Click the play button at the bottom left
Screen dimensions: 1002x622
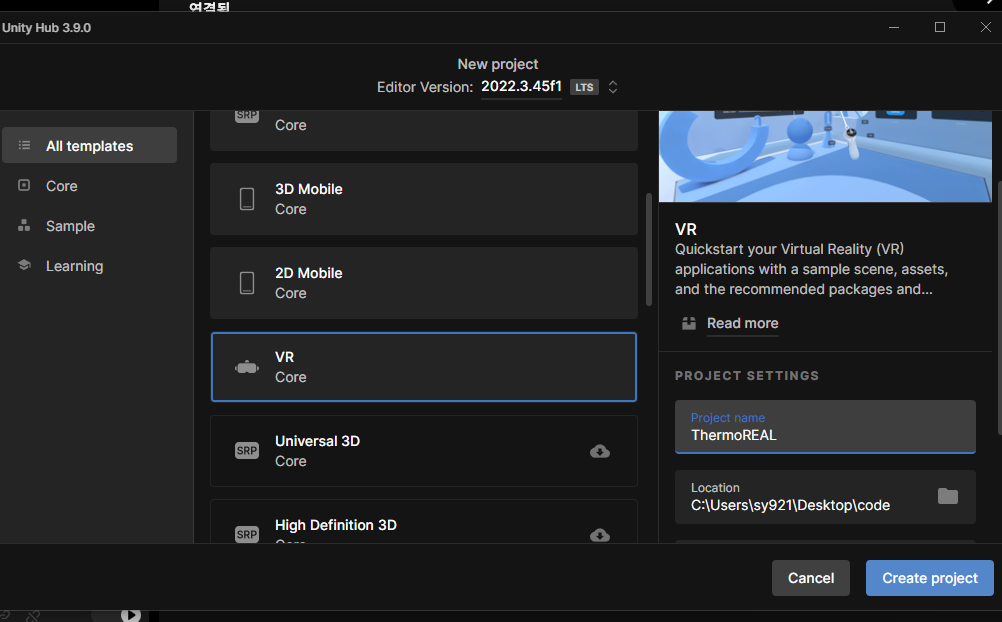tap(131, 615)
